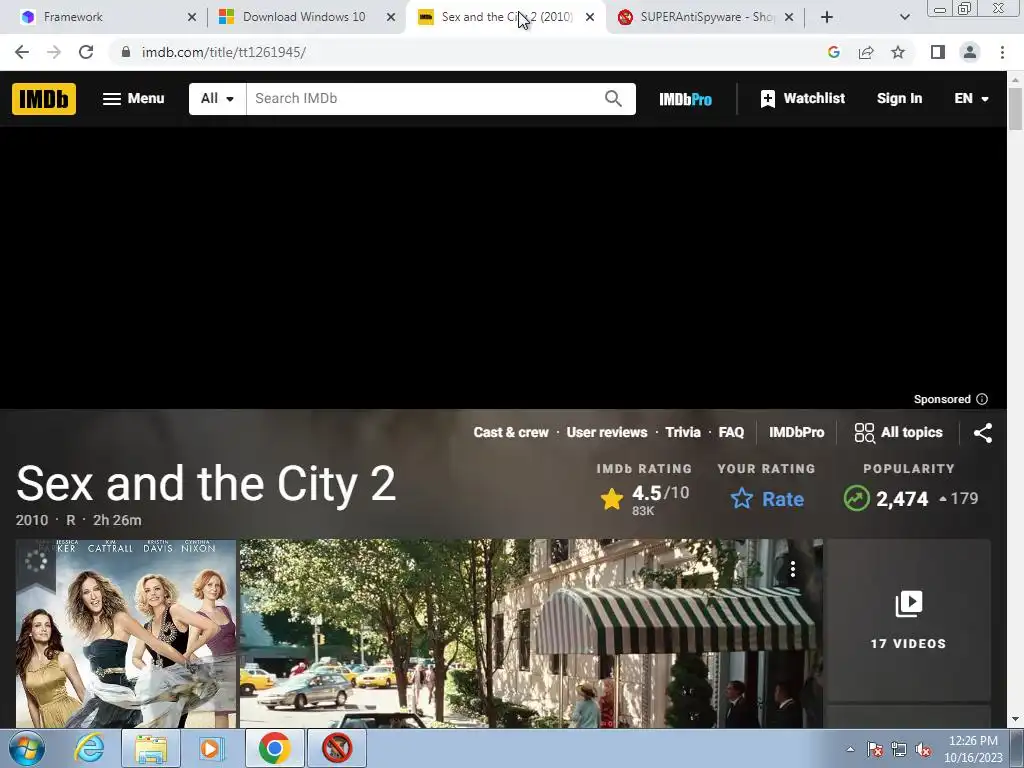Add to watchlist via poster ribbon
This screenshot has height=768, width=1024.
(36, 562)
